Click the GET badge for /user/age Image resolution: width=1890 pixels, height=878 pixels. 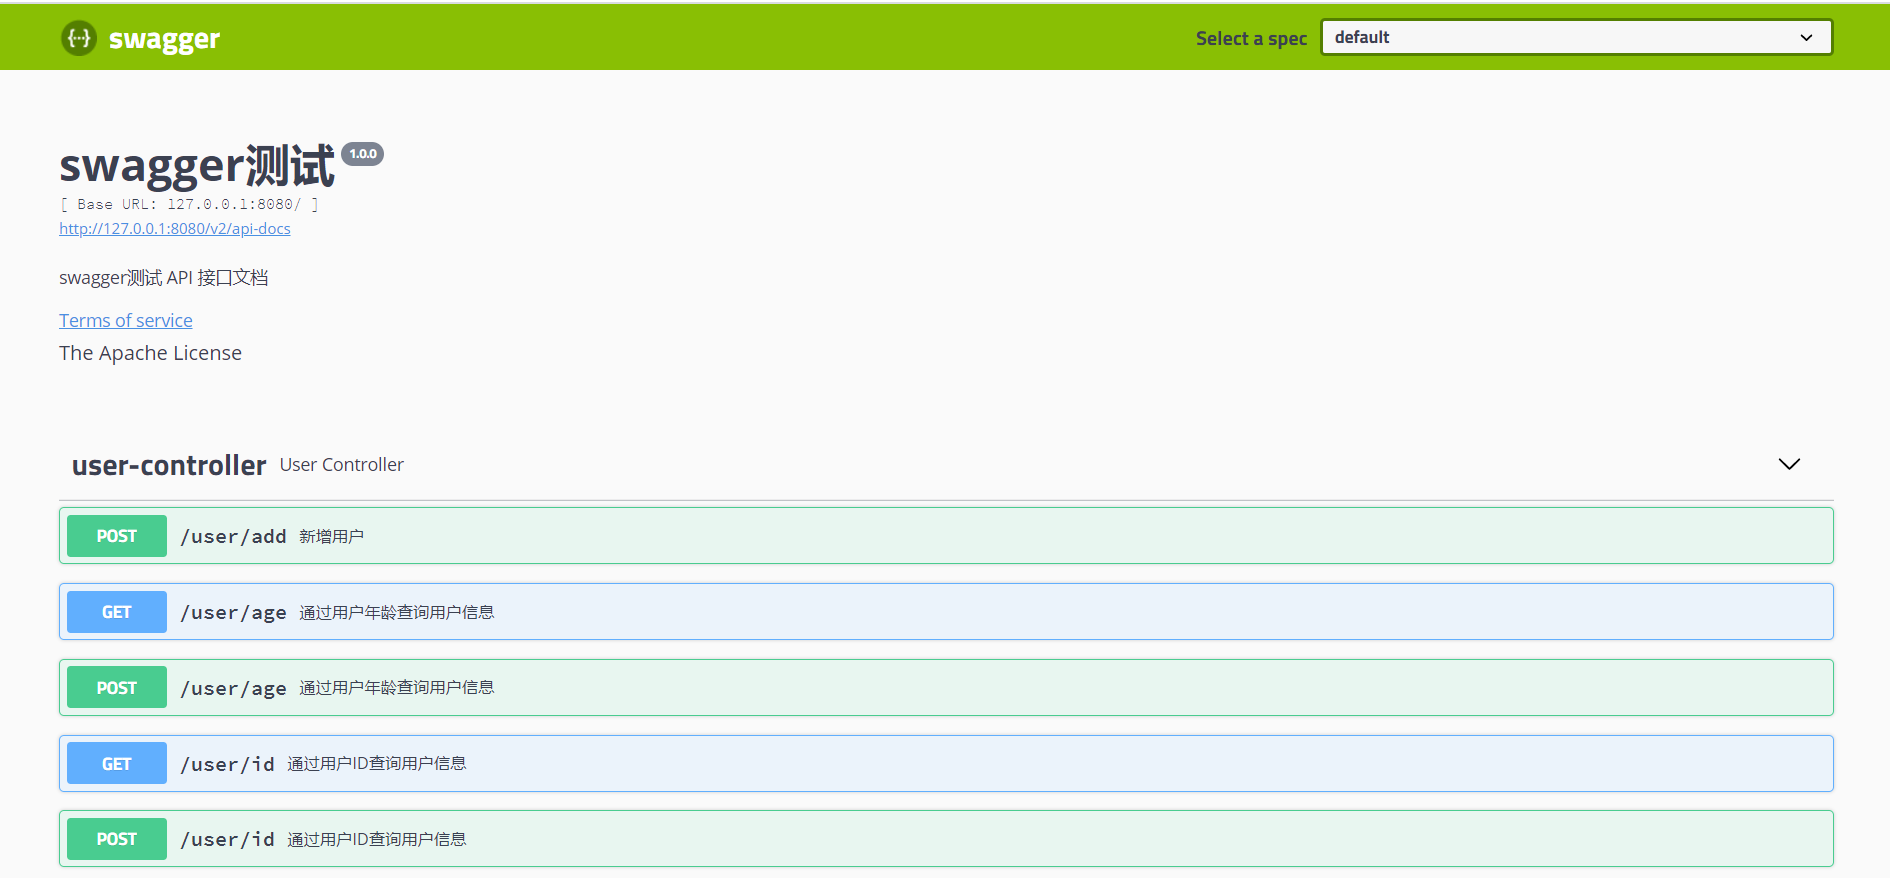click(117, 612)
